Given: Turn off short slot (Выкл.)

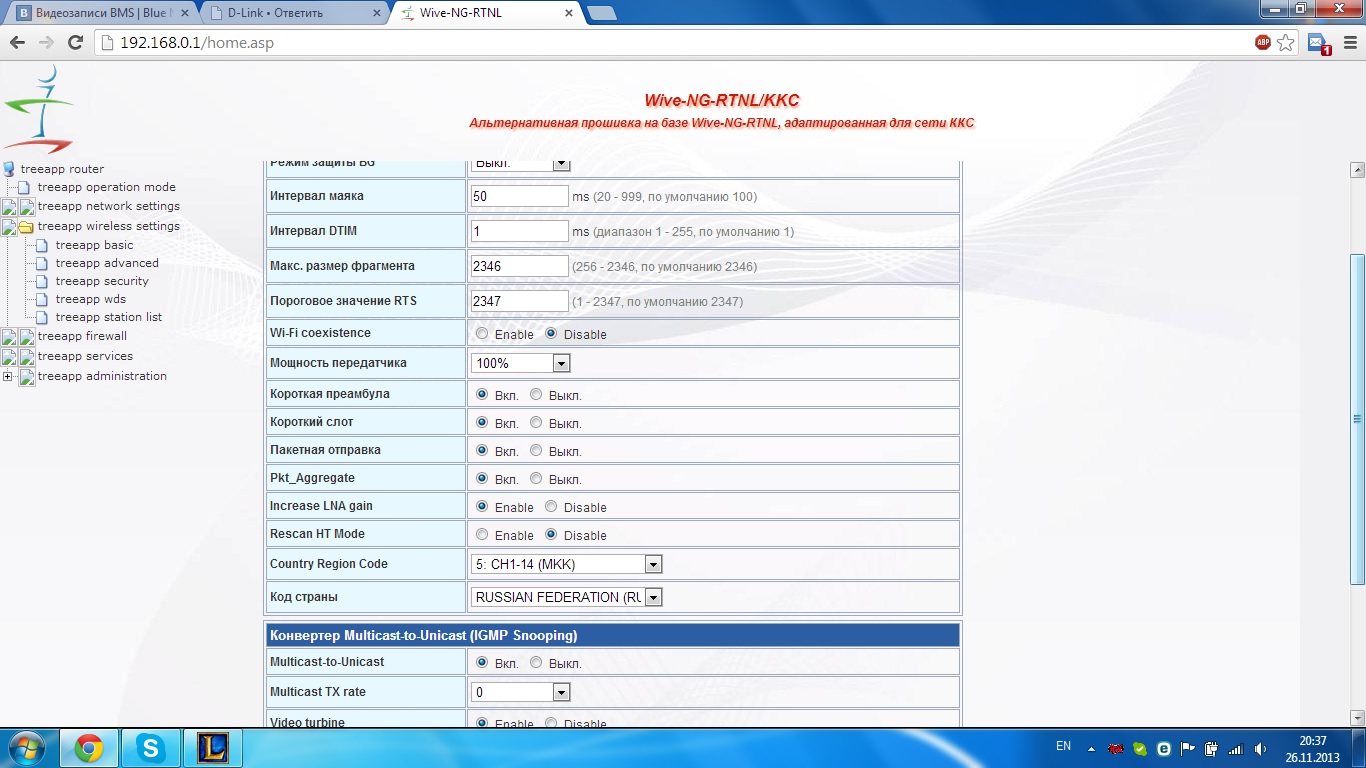Looking at the screenshot, I should pyautogui.click(x=537, y=423).
